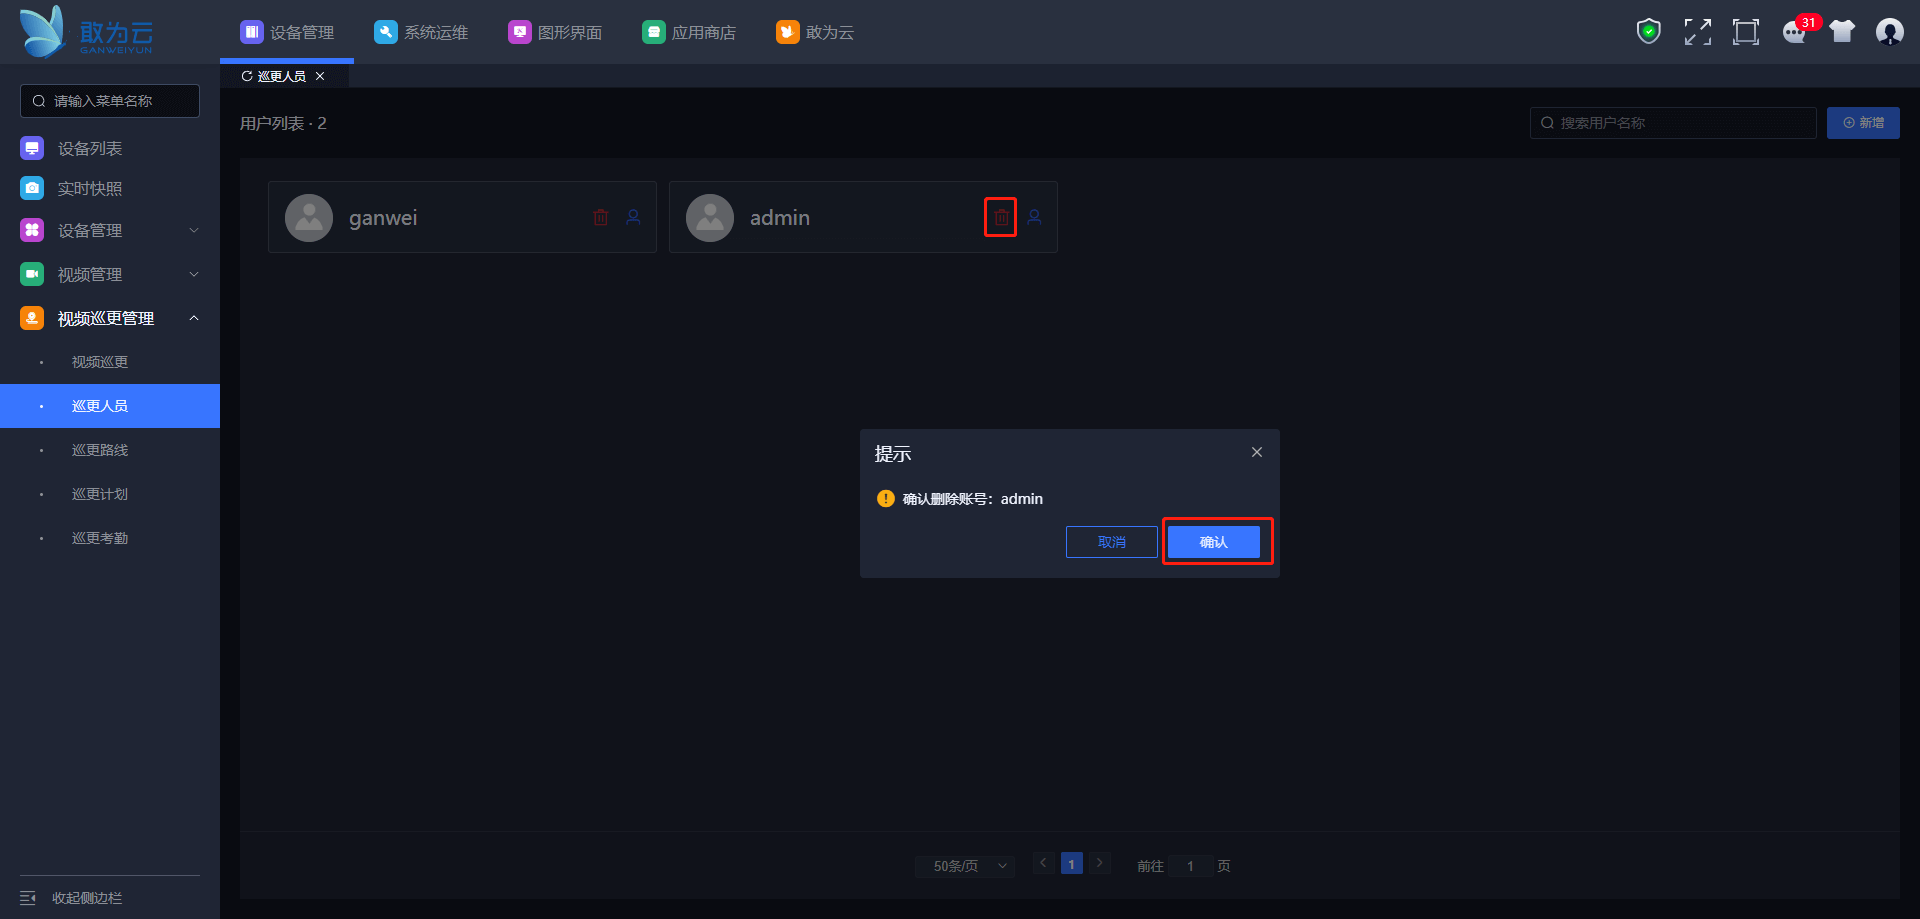Click the 视频巡更管理 orange icon
Viewport: 1920px width, 919px height.
(32, 318)
